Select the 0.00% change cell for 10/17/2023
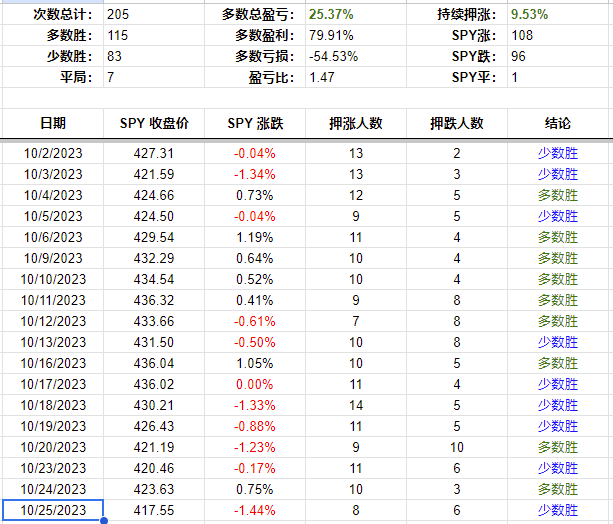 tap(255, 384)
